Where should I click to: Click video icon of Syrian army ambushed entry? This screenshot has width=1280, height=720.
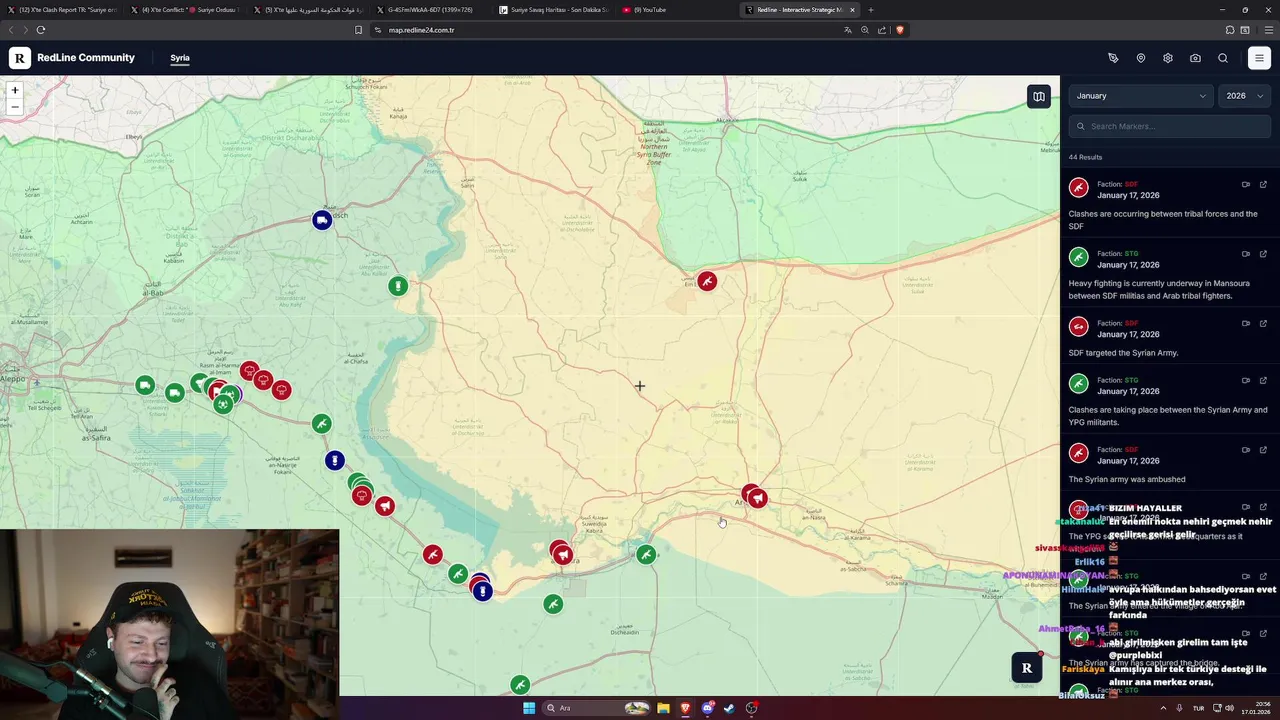1246,450
